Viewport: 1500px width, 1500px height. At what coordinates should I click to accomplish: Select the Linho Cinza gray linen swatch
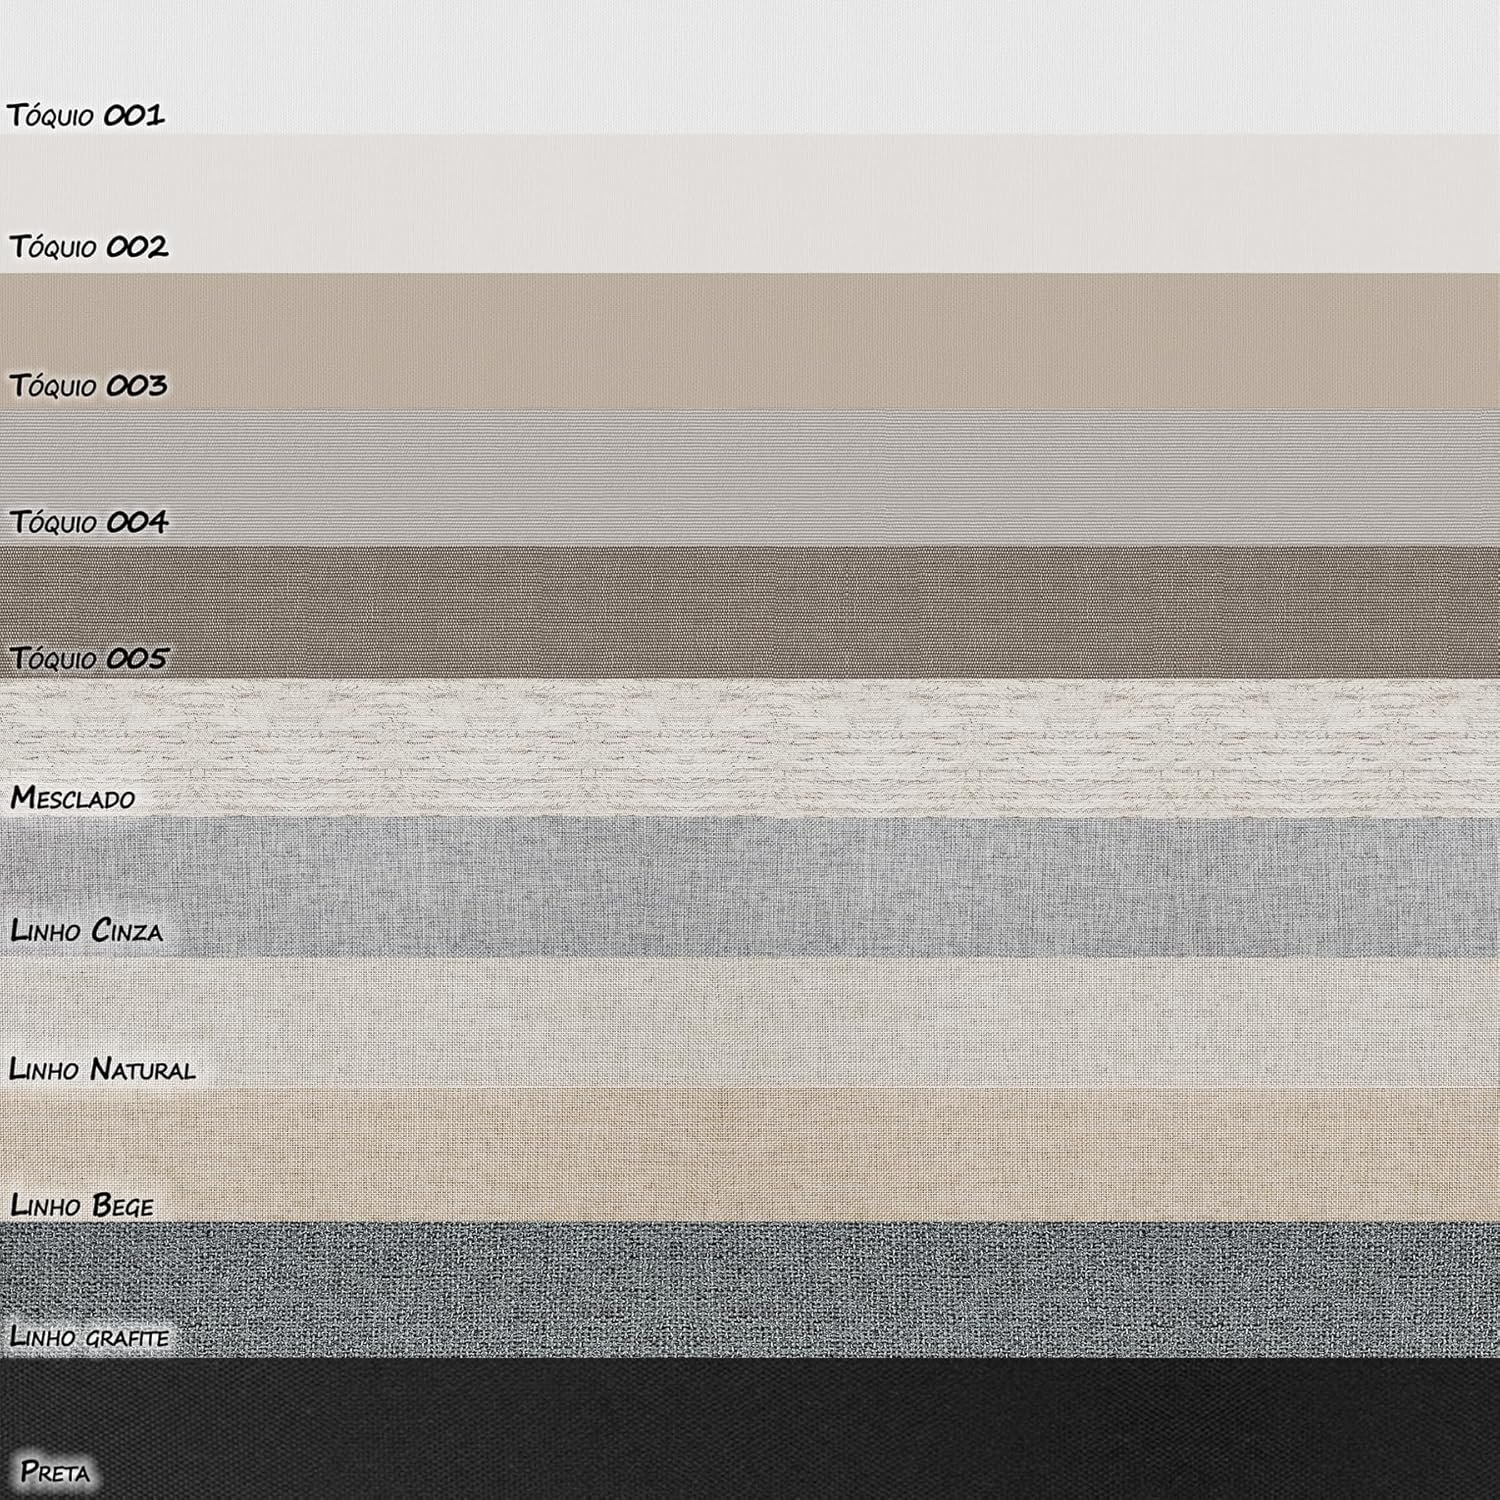tap(750, 885)
